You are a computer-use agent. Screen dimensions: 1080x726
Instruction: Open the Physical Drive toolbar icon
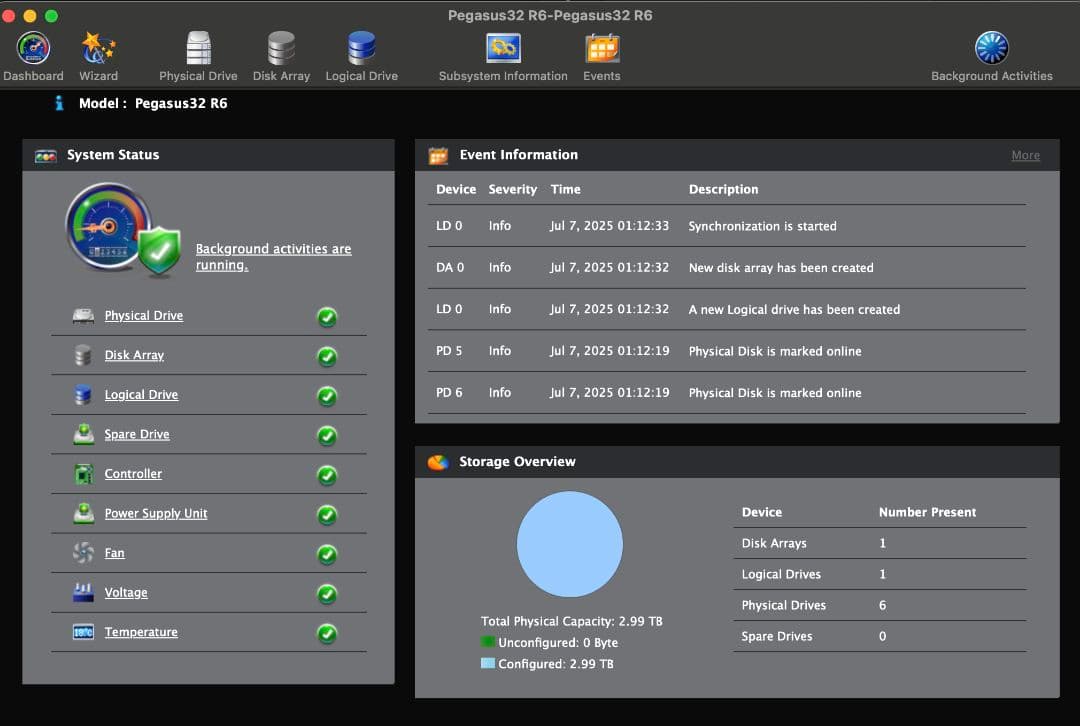click(x=198, y=49)
